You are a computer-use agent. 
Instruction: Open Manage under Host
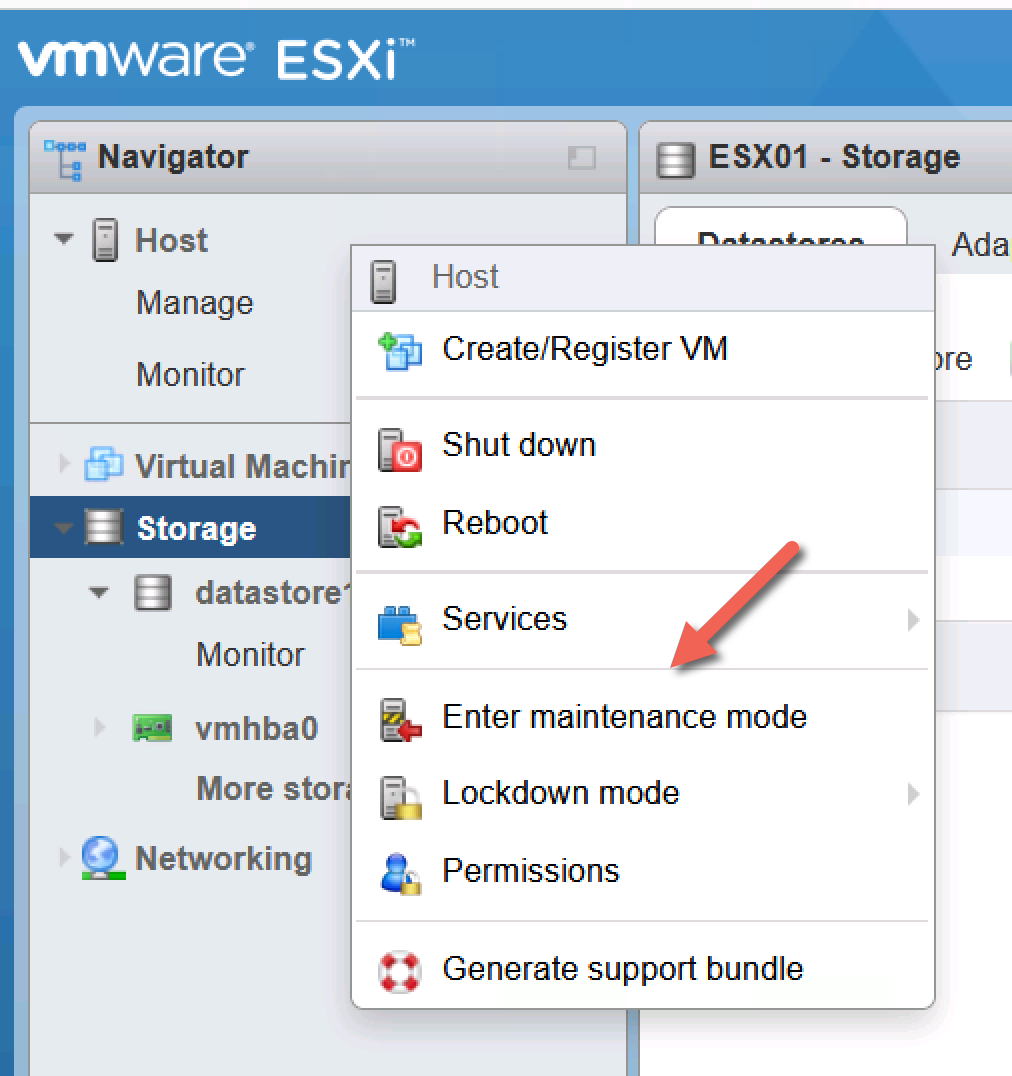[194, 302]
